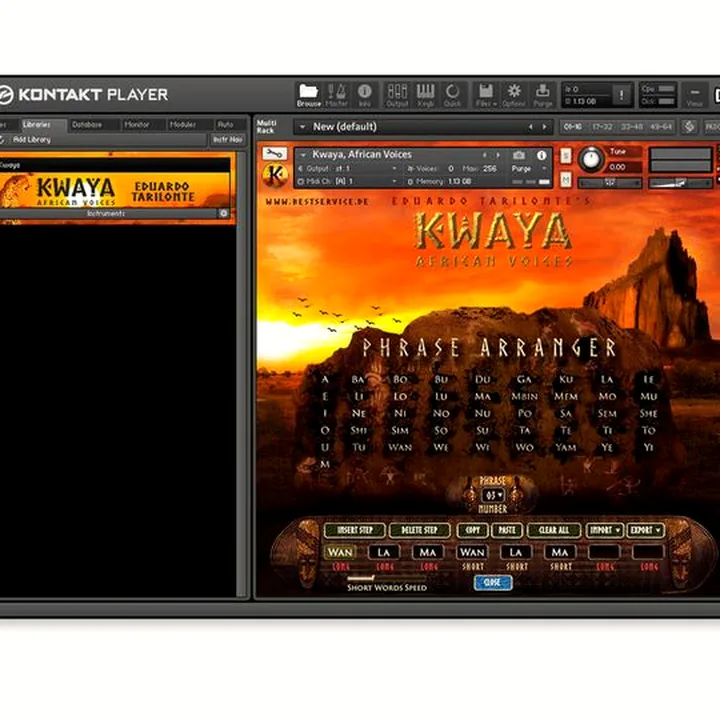Click the Kwaya African Voices library banner
The image size is (720, 720).
point(115,190)
